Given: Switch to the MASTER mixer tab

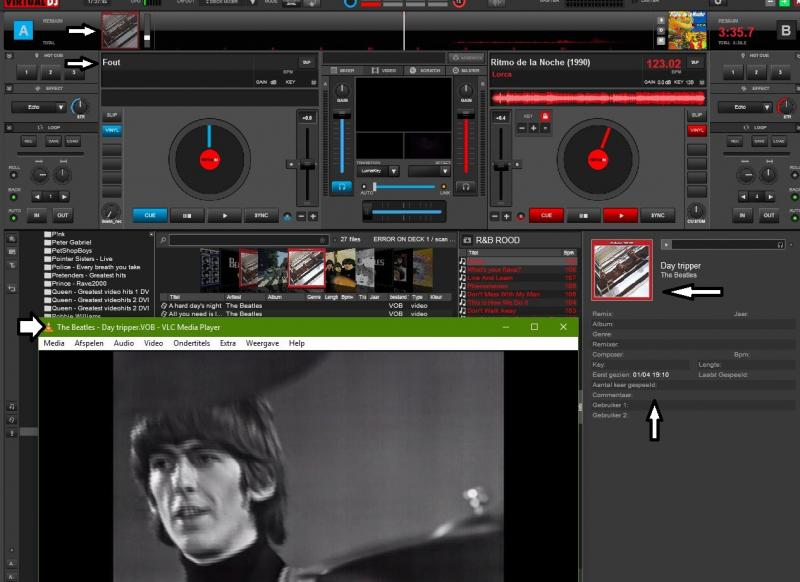Looking at the screenshot, I should pos(466,70).
